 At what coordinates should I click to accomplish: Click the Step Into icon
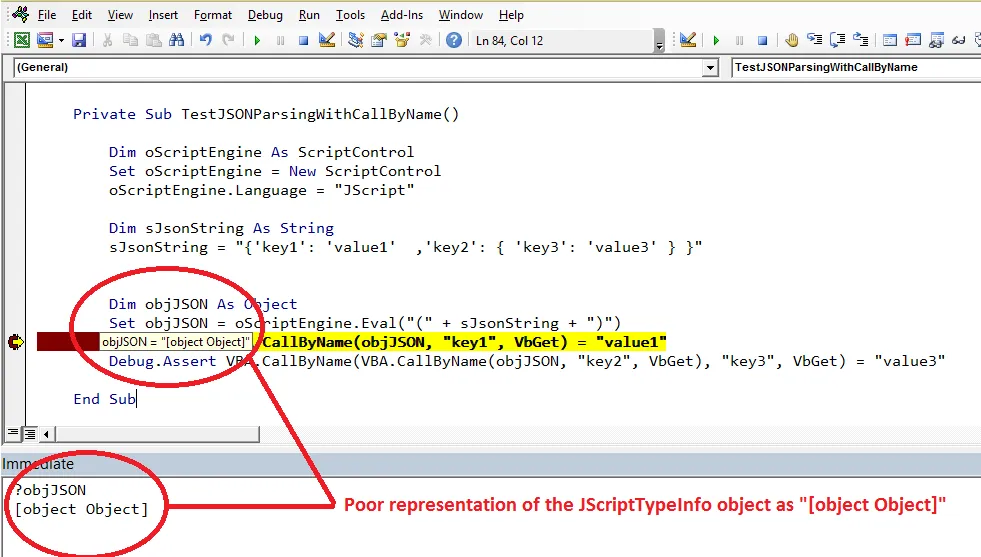click(814, 41)
